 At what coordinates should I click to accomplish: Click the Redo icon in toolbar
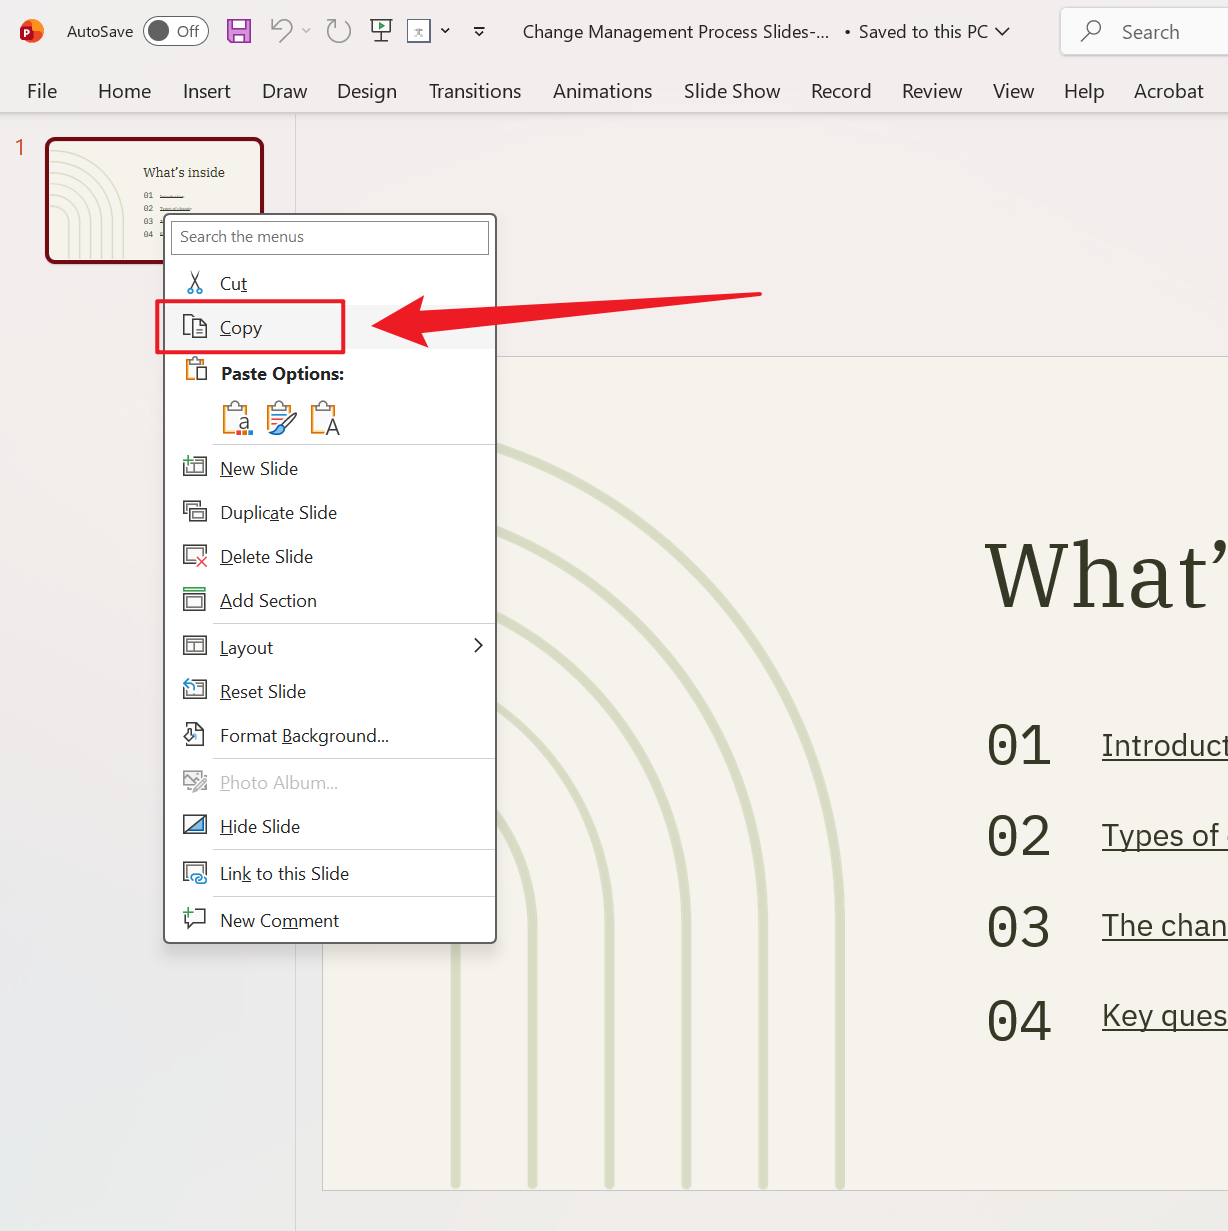tap(339, 31)
